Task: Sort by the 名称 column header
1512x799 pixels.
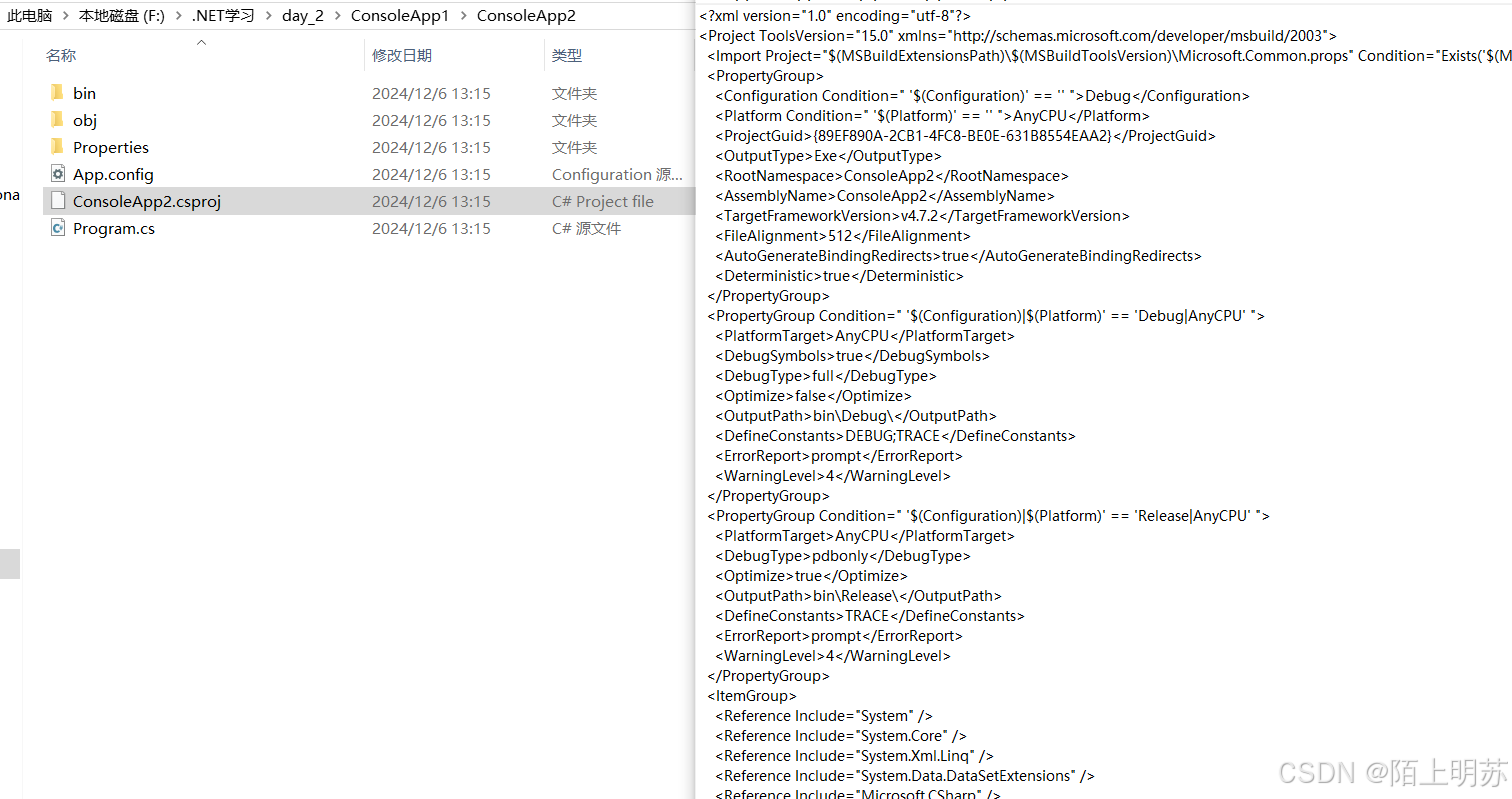Action: (x=61, y=56)
